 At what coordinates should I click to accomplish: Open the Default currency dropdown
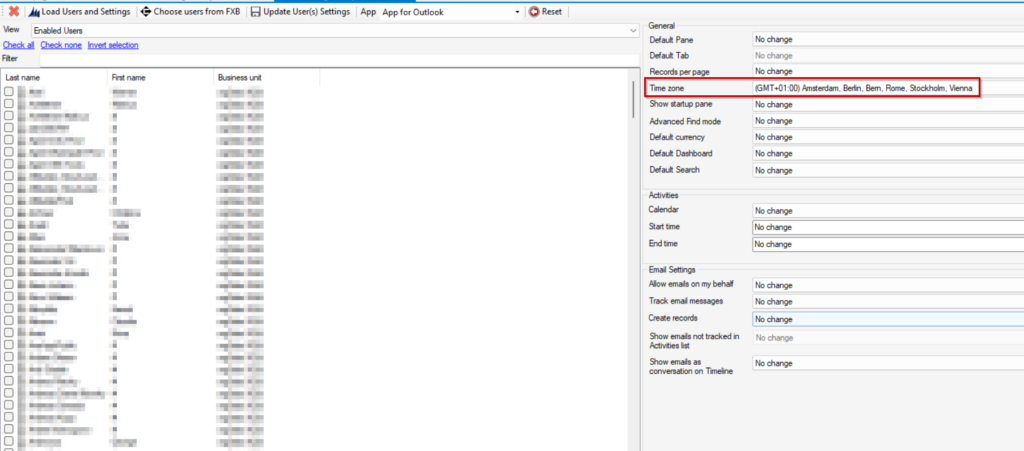point(888,138)
